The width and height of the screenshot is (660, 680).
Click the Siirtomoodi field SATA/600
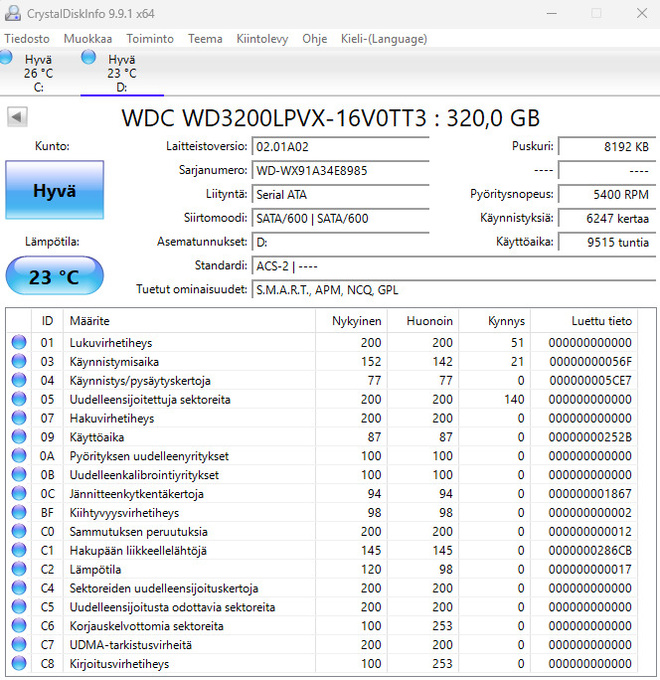point(340,218)
